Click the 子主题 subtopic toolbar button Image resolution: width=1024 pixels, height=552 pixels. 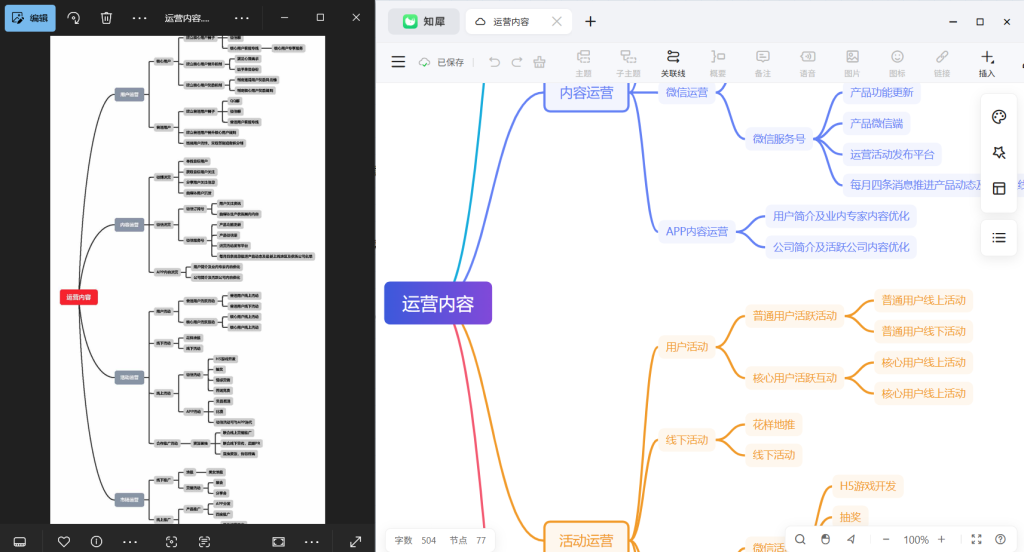point(628,63)
